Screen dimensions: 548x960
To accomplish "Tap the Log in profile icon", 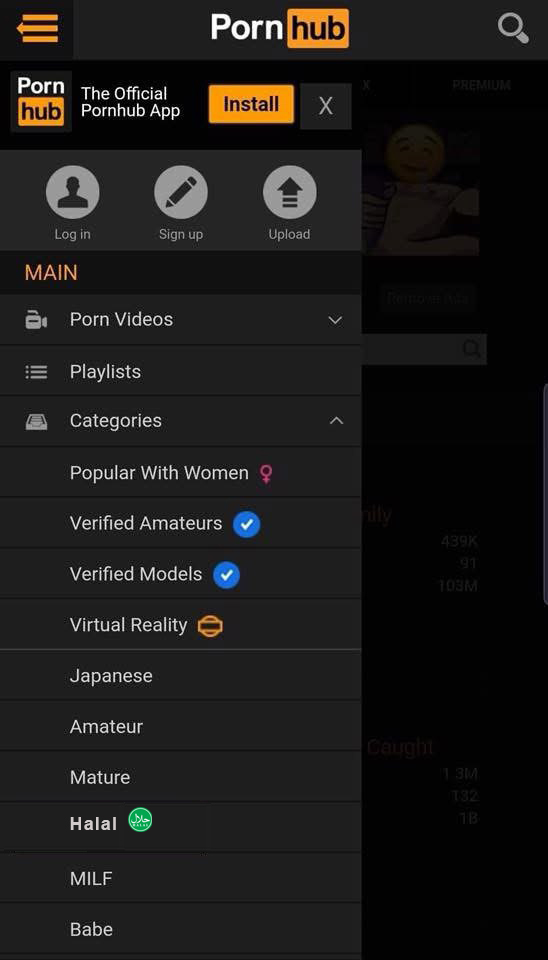I will coord(72,192).
